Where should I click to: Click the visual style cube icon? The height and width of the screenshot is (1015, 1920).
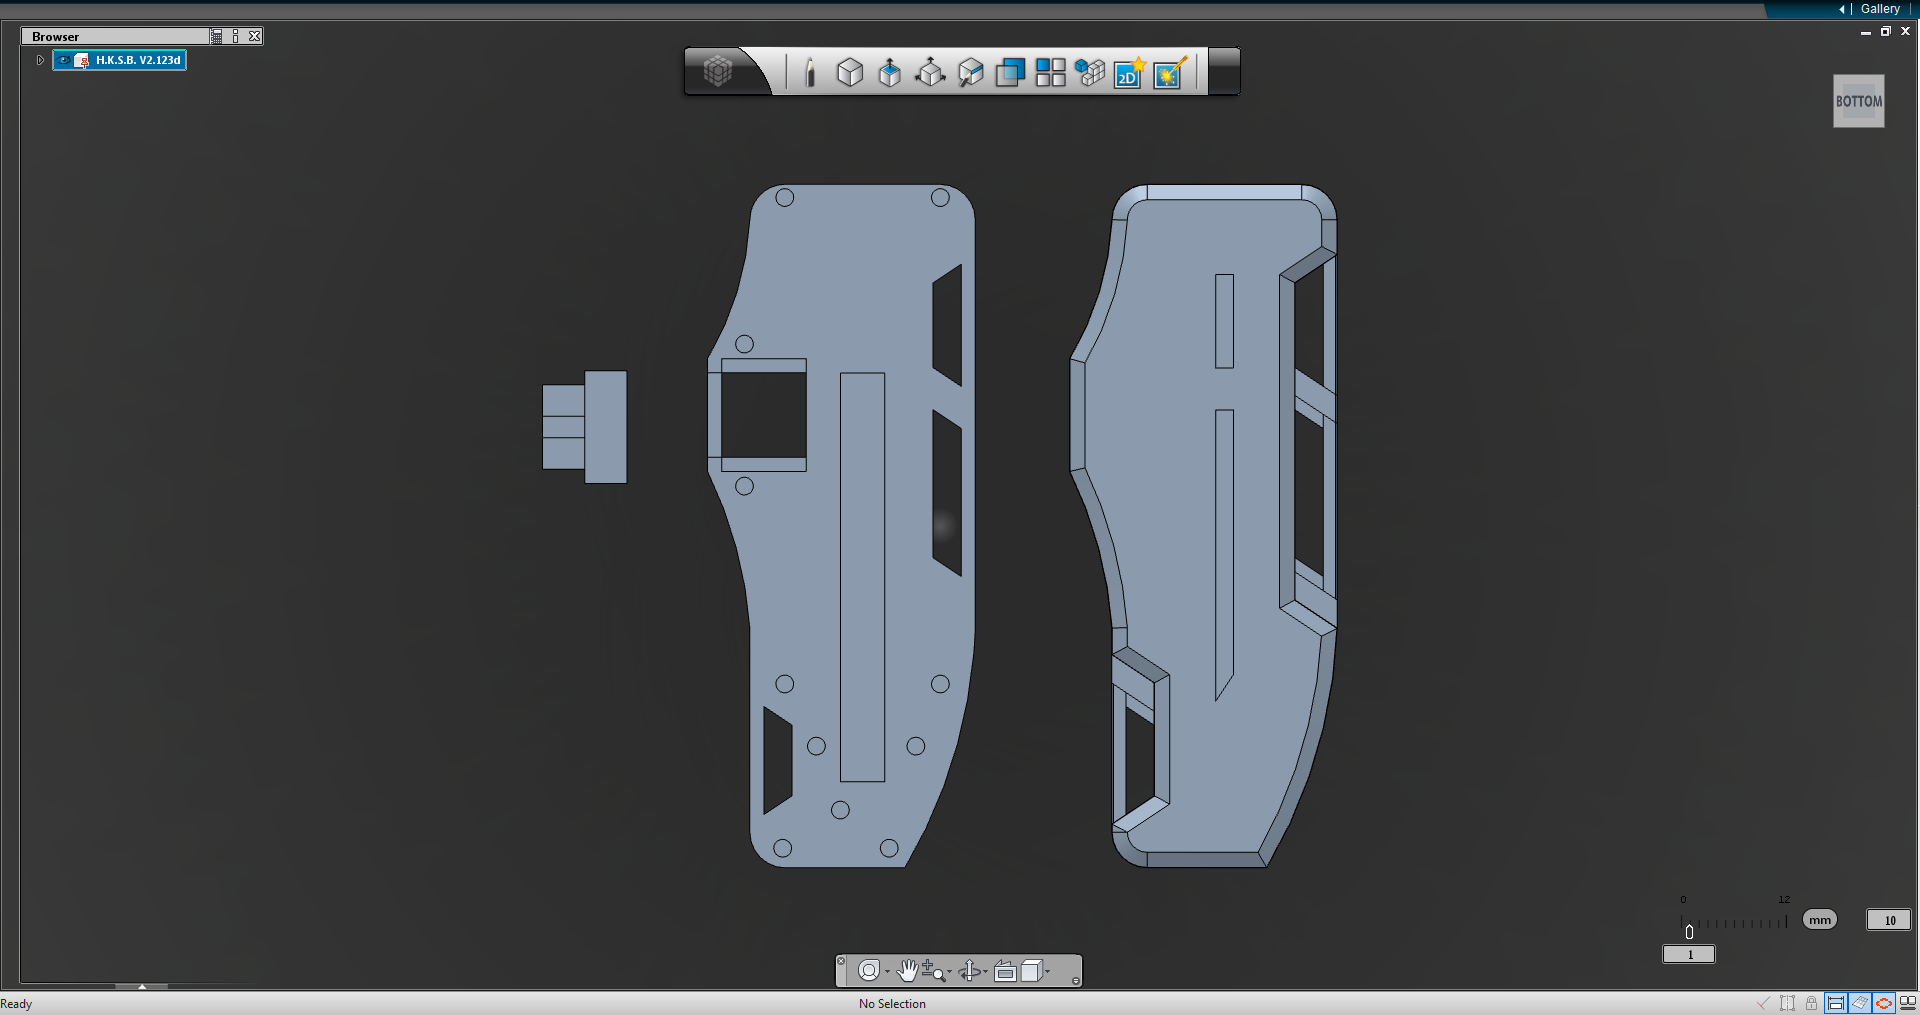coord(1031,971)
